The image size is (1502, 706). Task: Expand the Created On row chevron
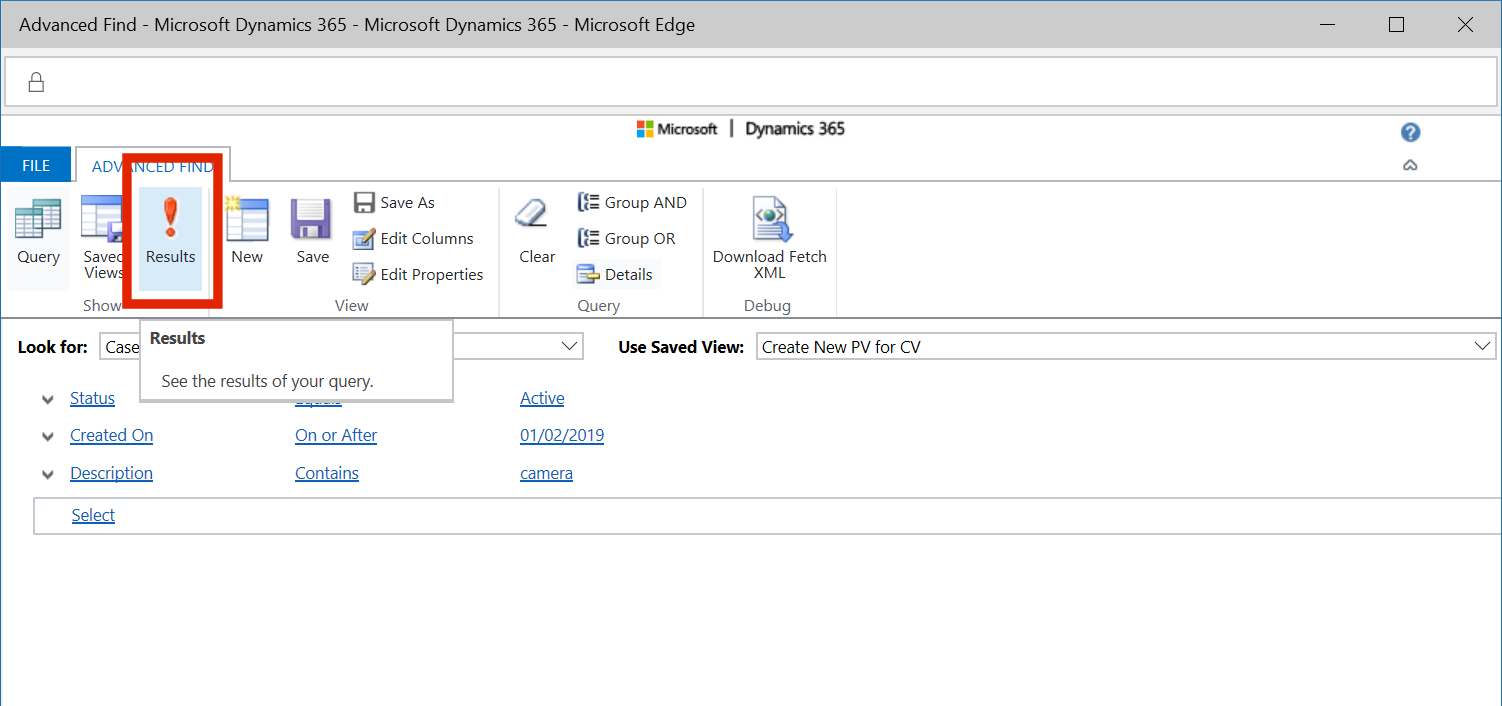[x=47, y=436]
